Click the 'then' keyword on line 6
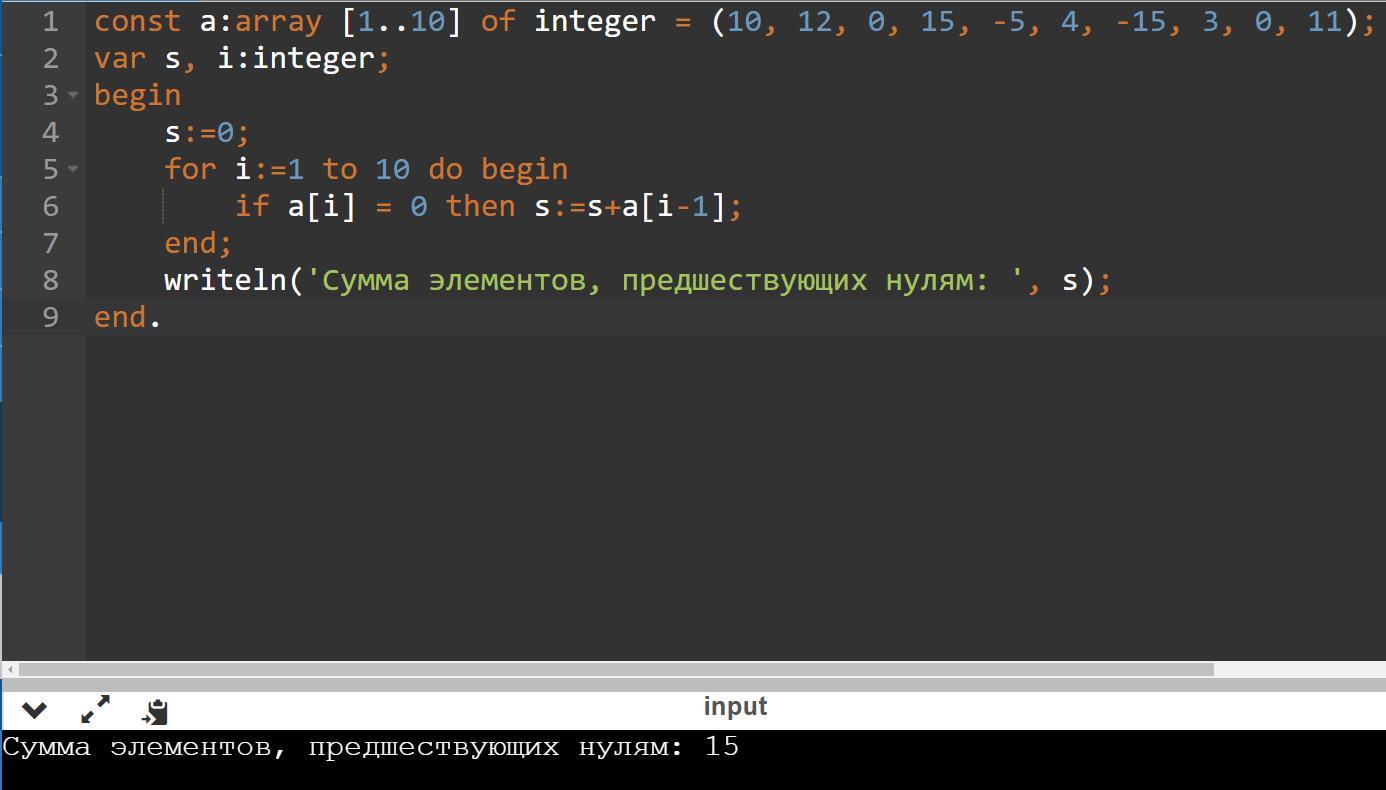This screenshot has height=790, width=1386. pyautogui.click(x=480, y=206)
